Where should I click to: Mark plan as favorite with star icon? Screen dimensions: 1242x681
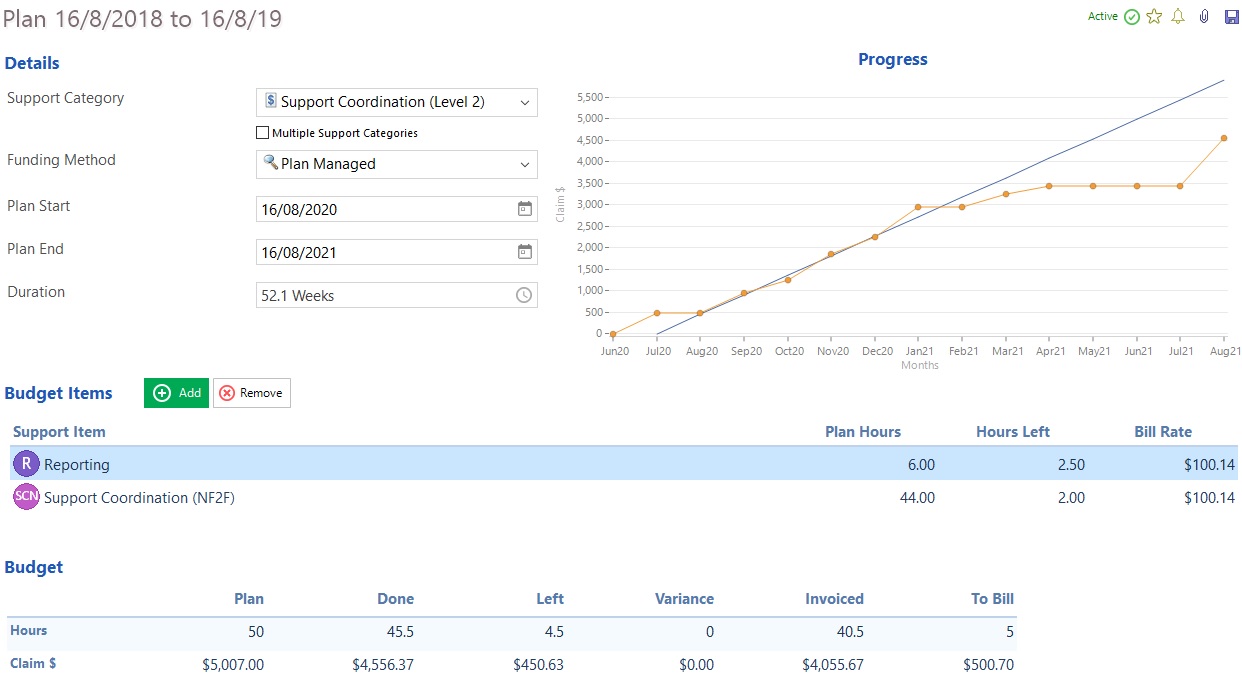coord(1155,17)
